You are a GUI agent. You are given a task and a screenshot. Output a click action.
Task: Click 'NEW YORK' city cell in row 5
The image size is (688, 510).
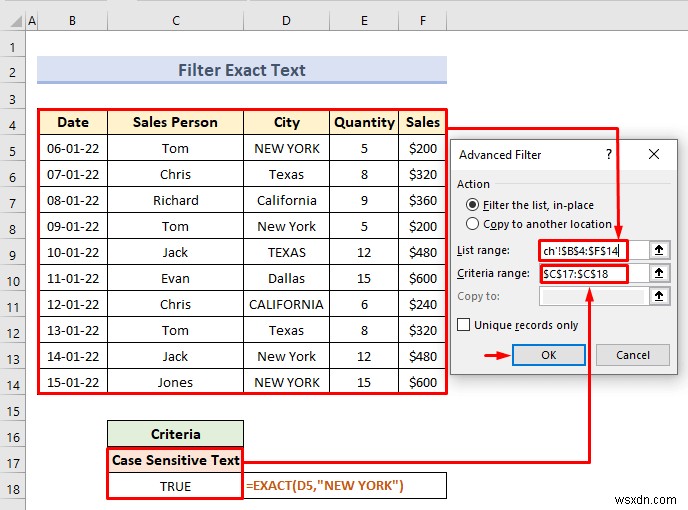pyautogui.click(x=286, y=148)
